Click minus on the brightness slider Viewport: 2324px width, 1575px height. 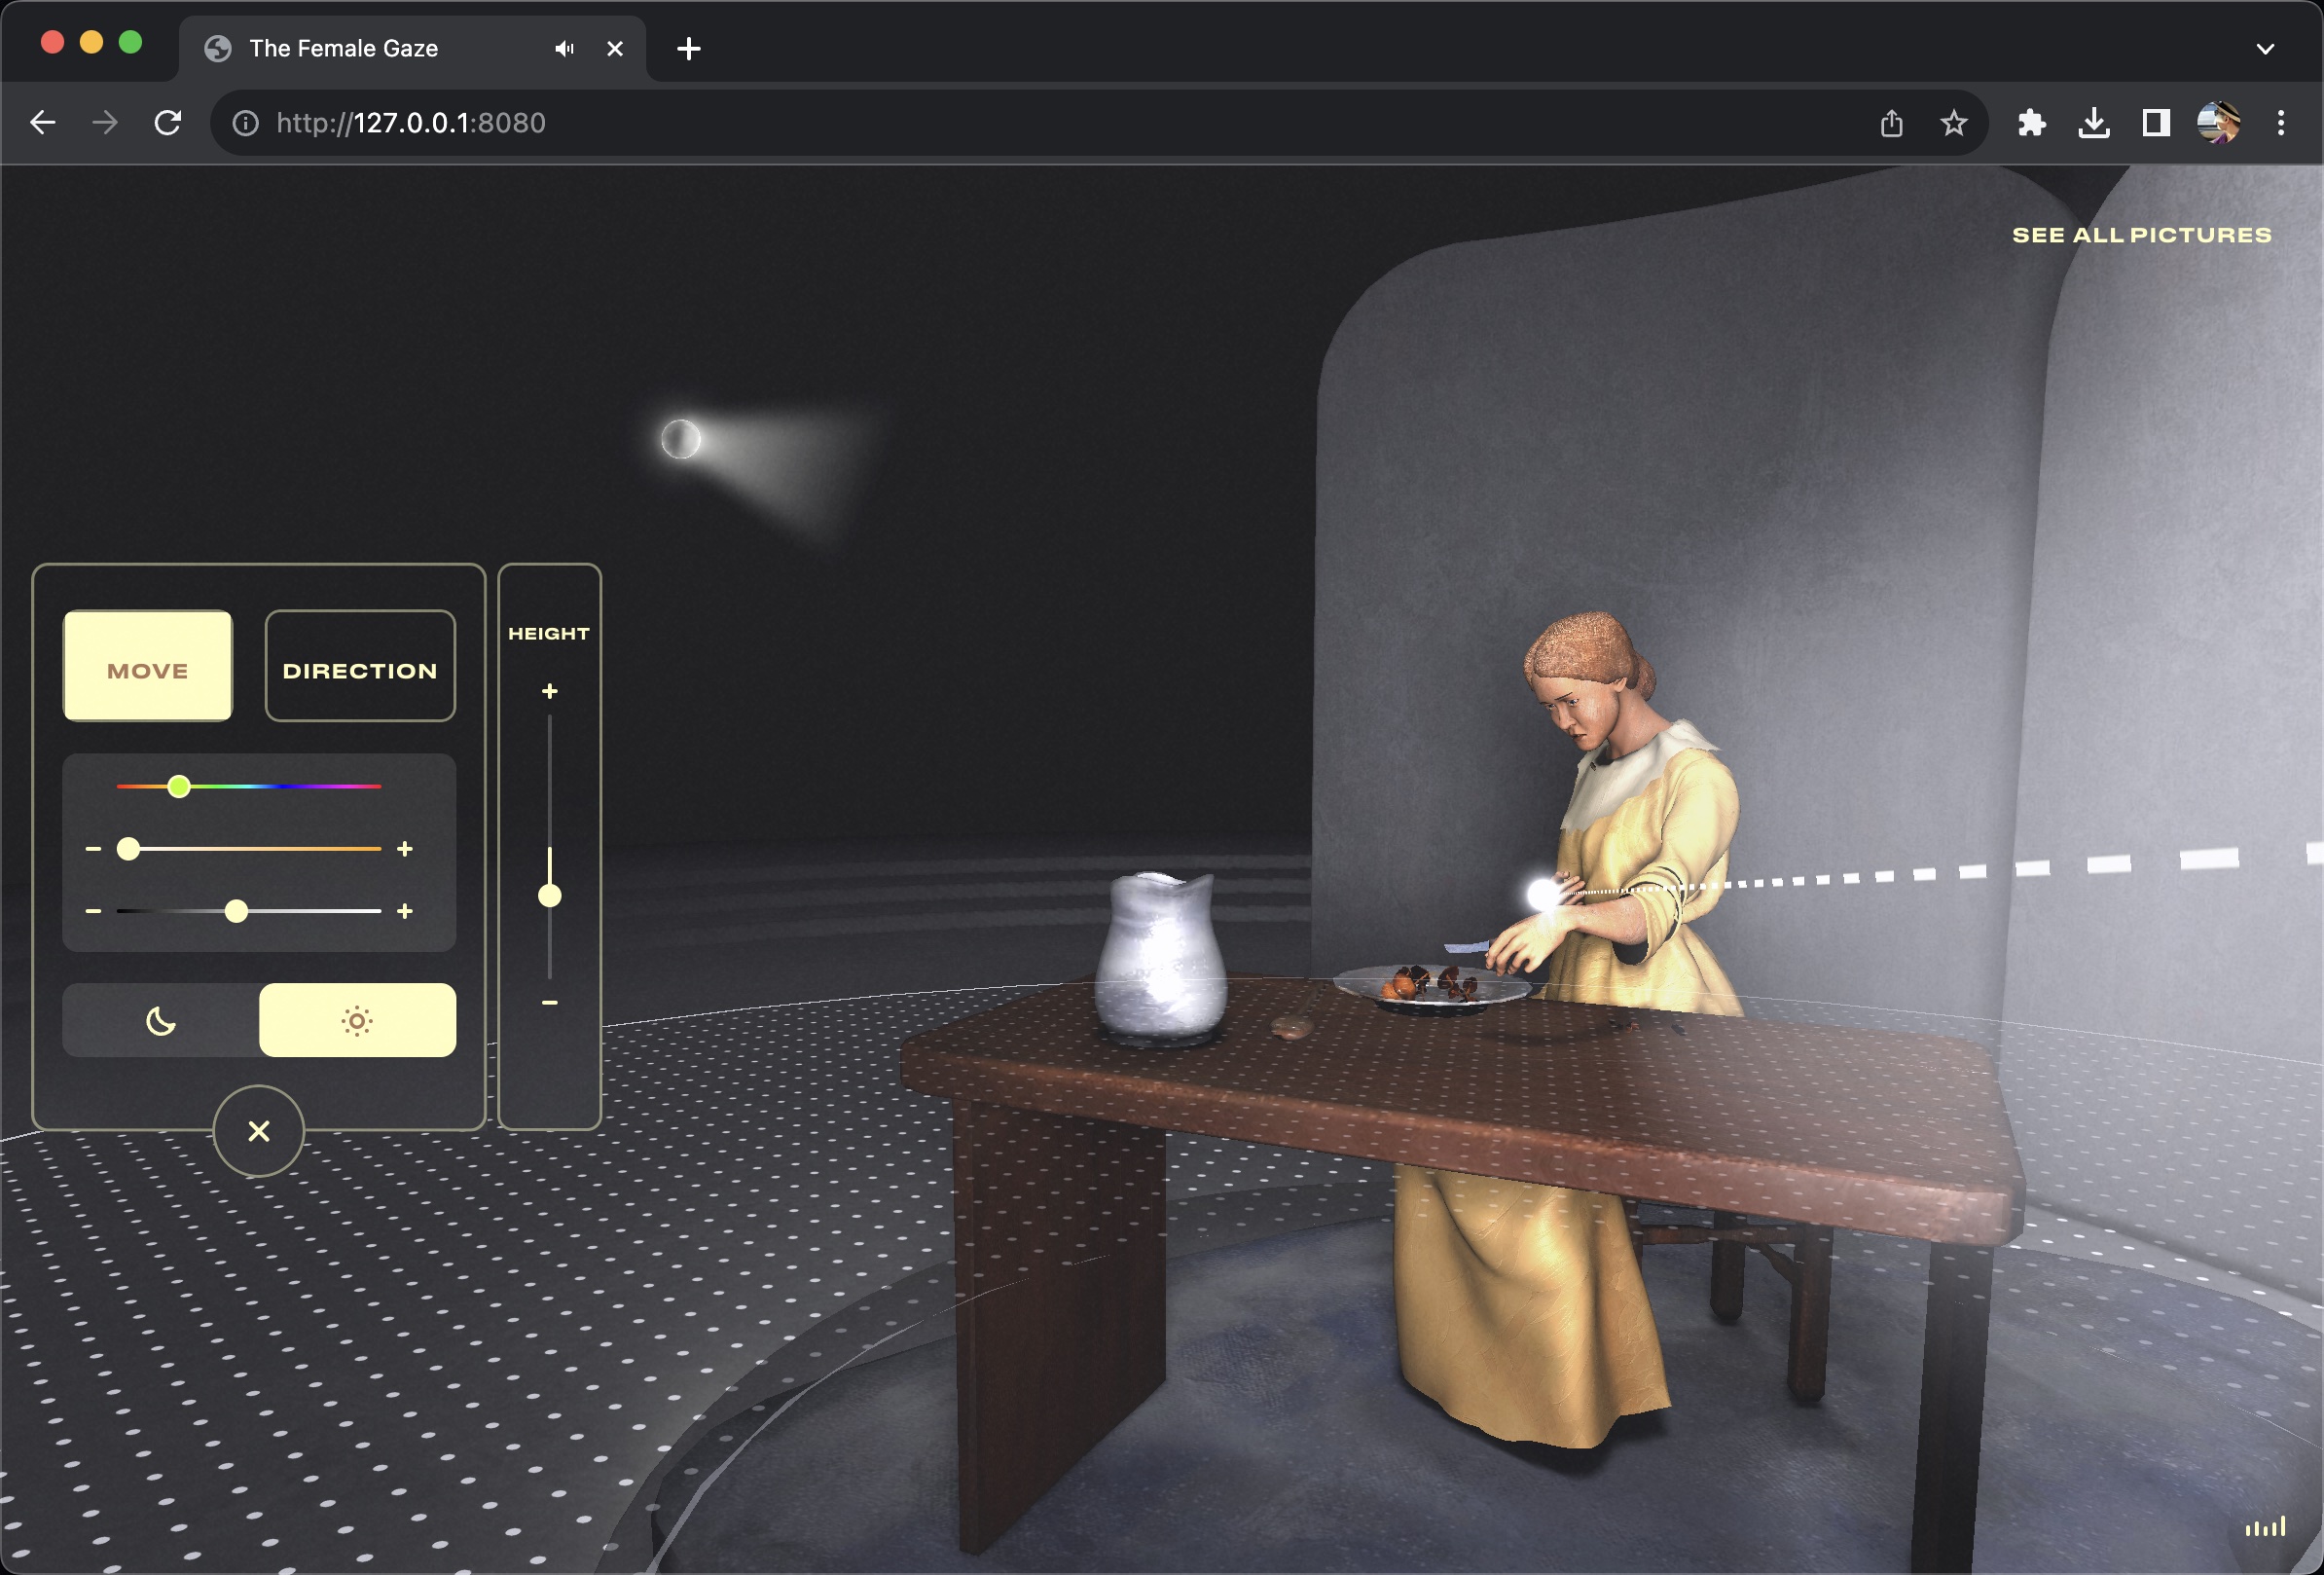[x=93, y=911]
